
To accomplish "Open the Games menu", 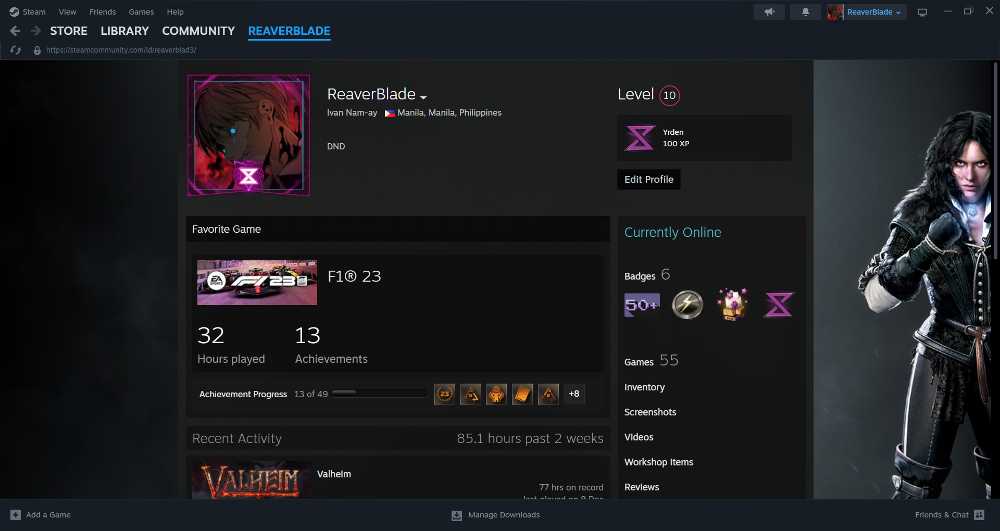I will tap(141, 11).
